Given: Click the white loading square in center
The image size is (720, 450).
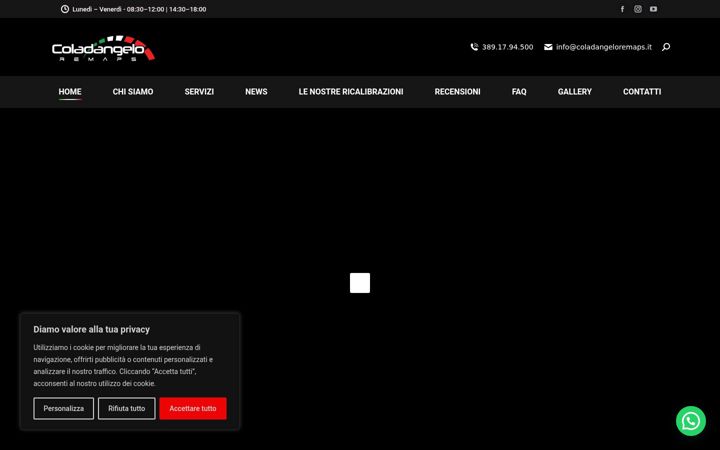Looking at the screenshot, I should [x=360, y=283].
